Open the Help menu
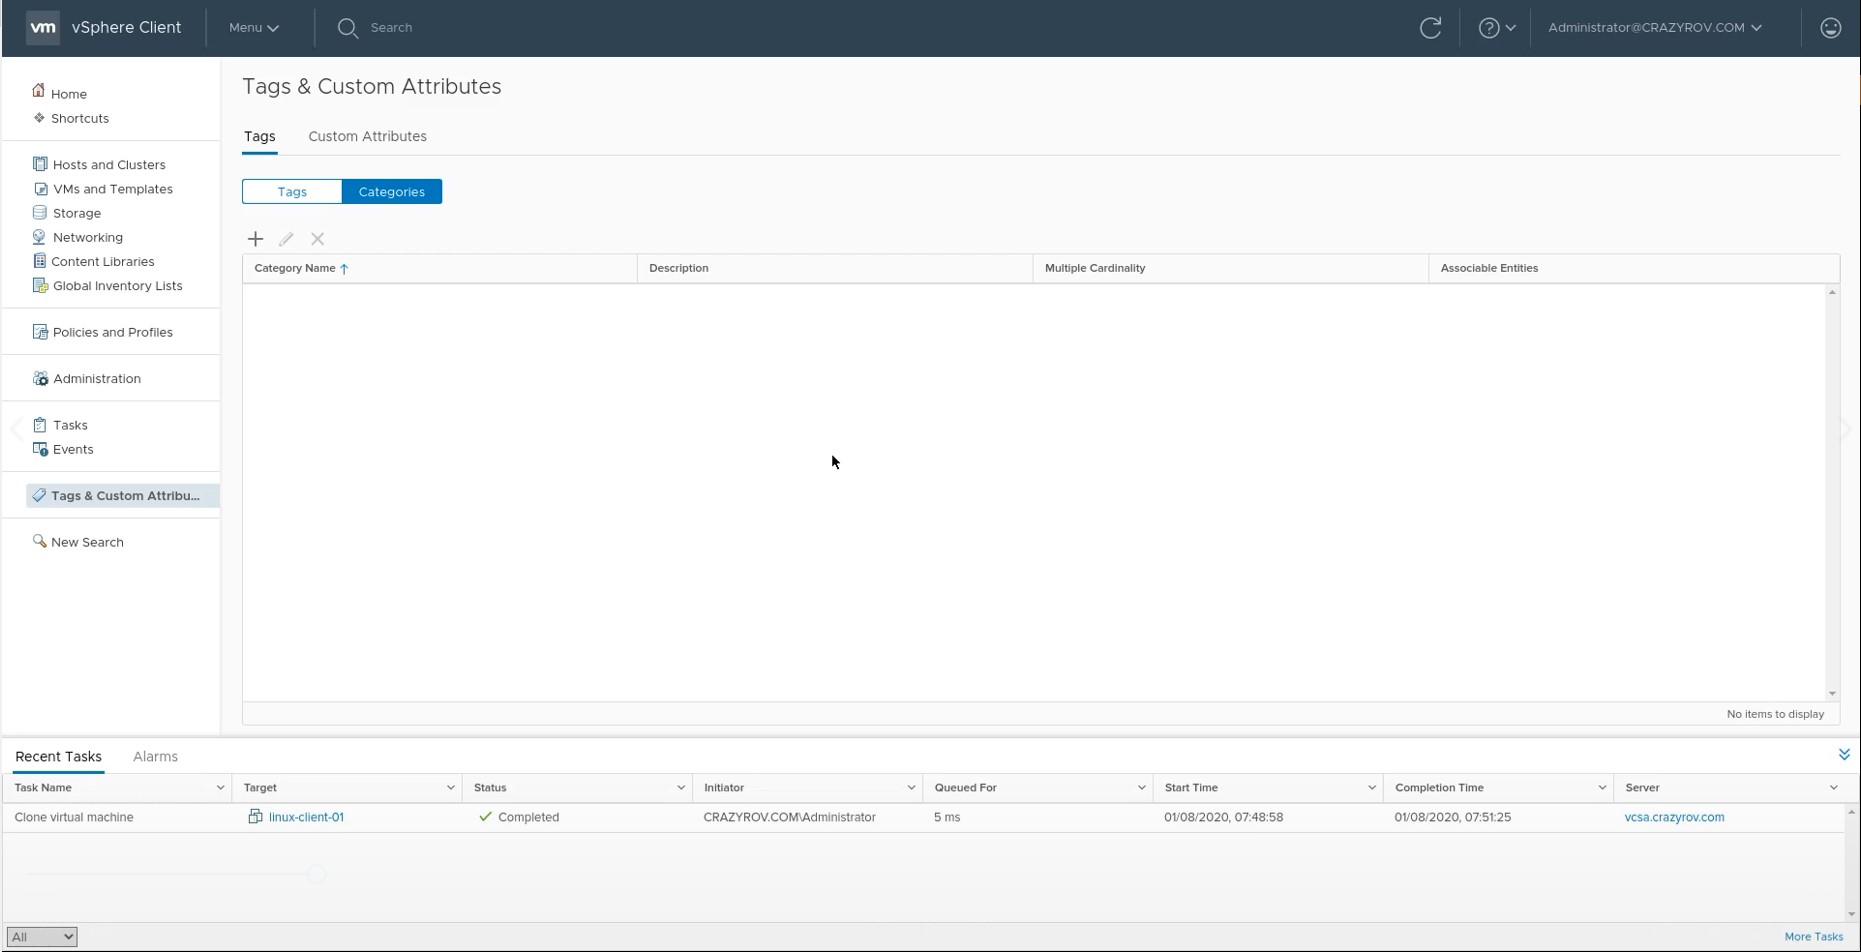This screenshot has width=1861, height=952. click(1497, 28)
